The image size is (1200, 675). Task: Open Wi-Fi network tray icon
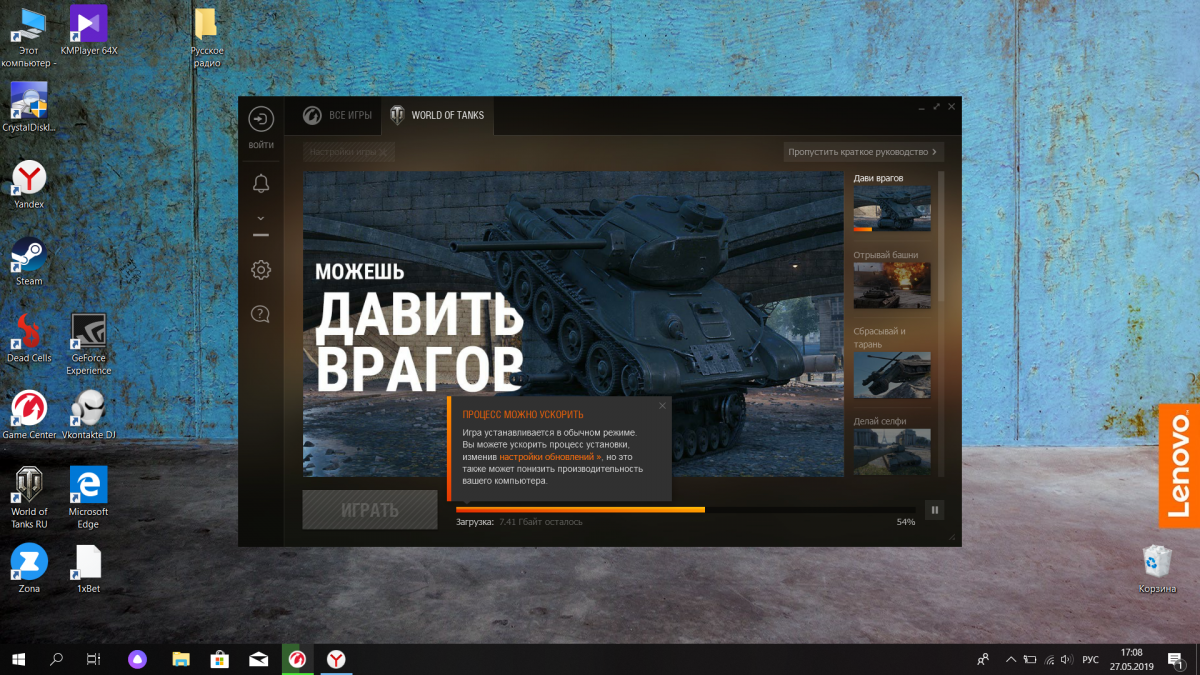pyautogui.click(x=1049, y=659)
